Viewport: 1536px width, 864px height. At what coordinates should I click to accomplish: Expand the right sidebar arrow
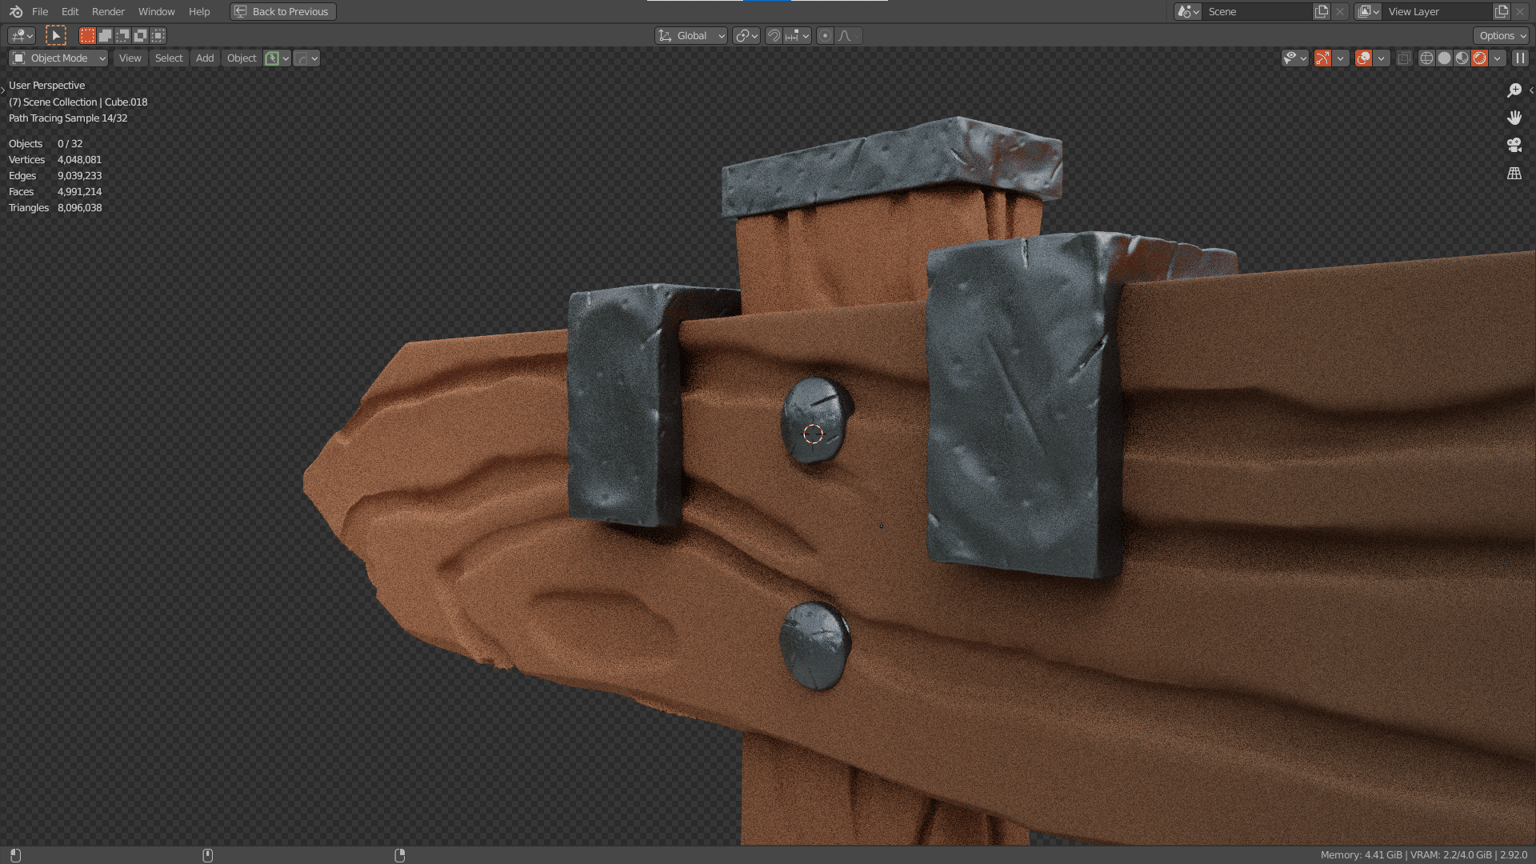pyautogui.click(x=1531, y=90)
